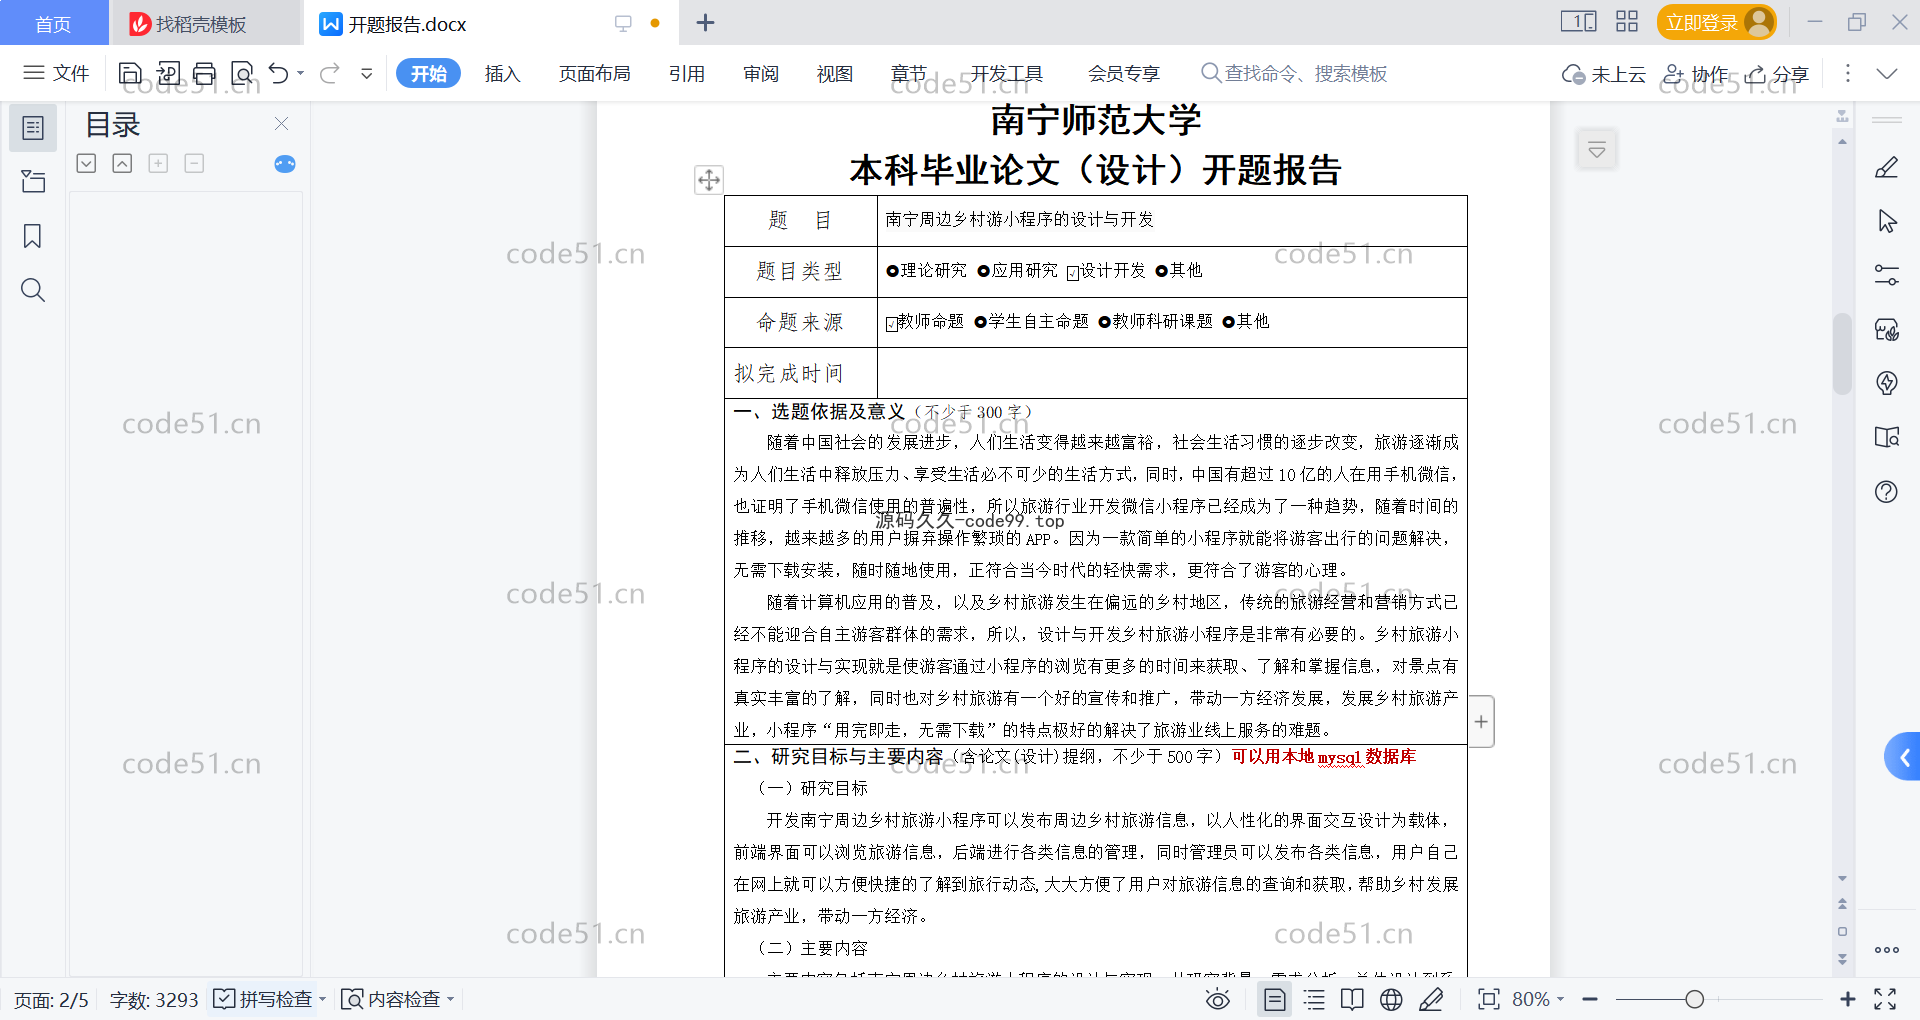Switch to the 引用 ribbon tab
Viewport: 1920px width, 1020px height.
tap(687, 73)
